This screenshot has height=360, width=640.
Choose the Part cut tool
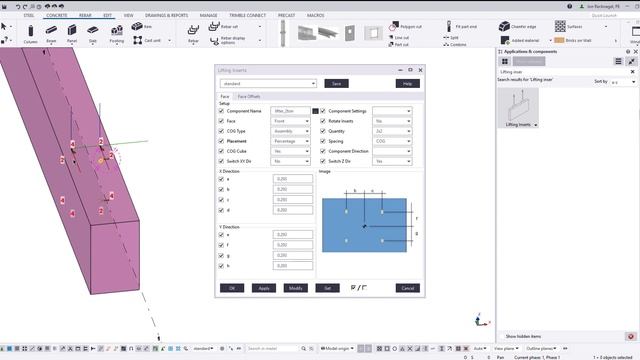click(x=399, y=44)
